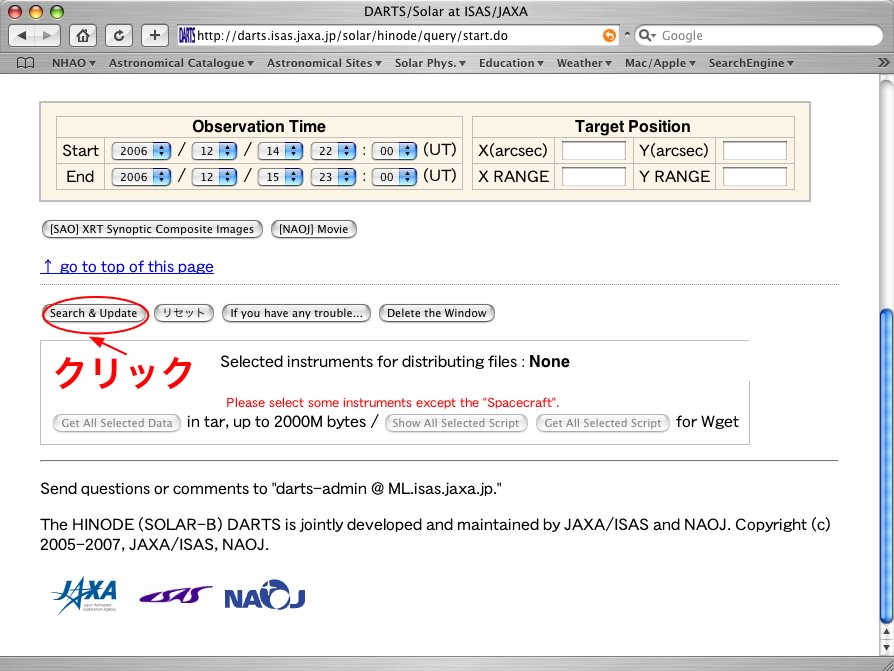Click the Delete the Window button
The image size is (894, 671).
tap(436, 313)
